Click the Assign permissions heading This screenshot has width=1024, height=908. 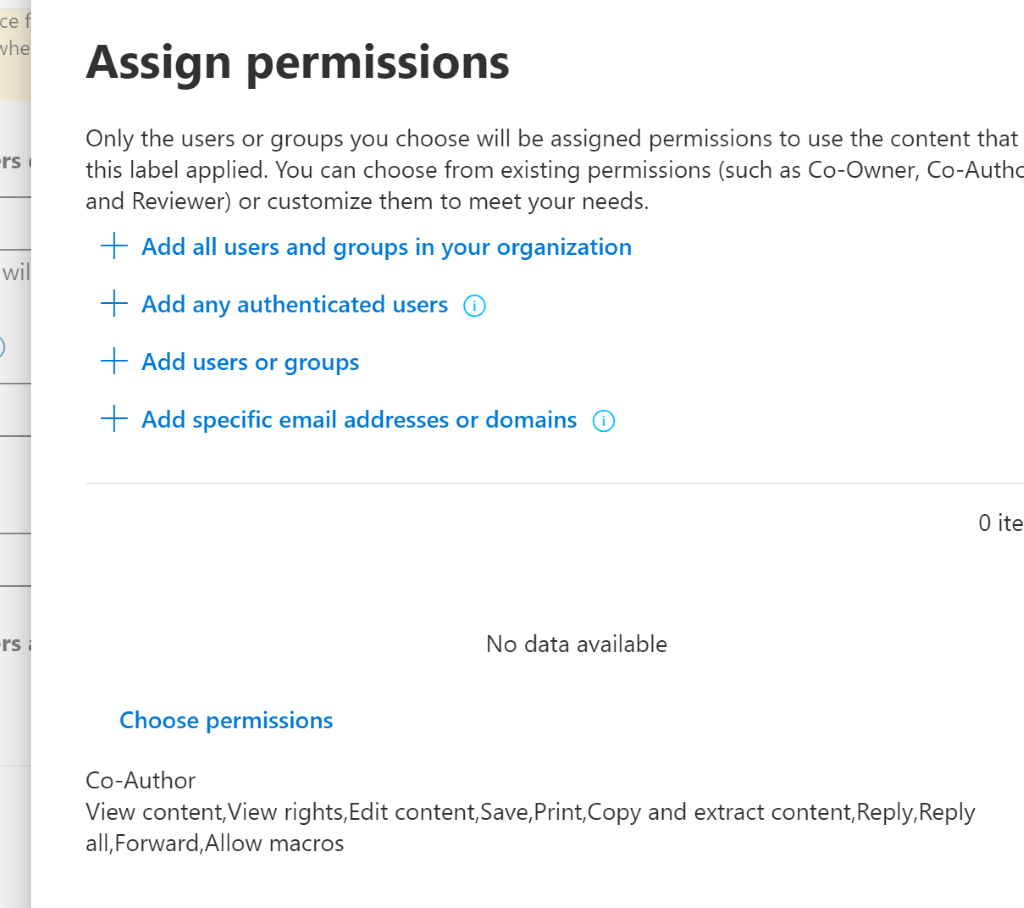point(298,62)
